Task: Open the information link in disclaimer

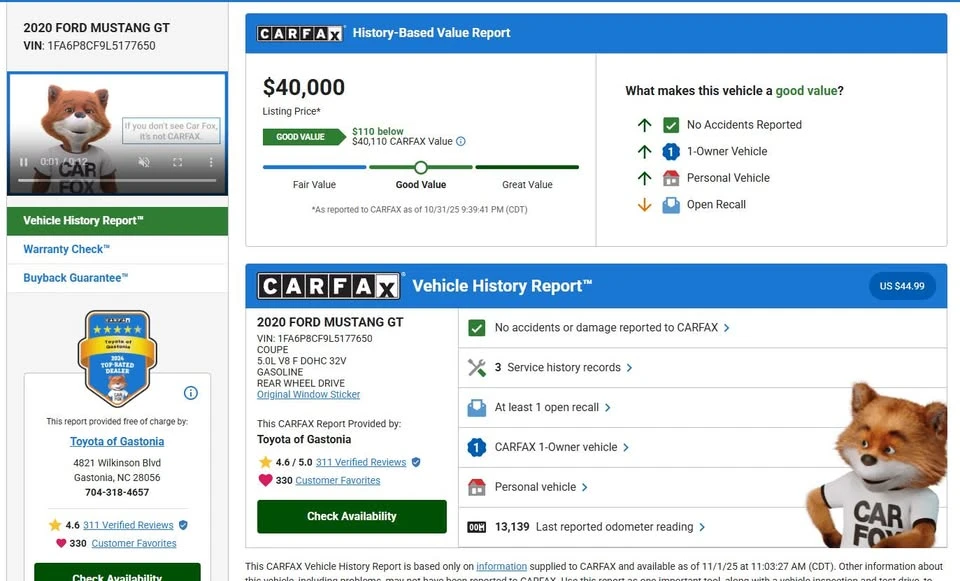Action: (501, 567)
